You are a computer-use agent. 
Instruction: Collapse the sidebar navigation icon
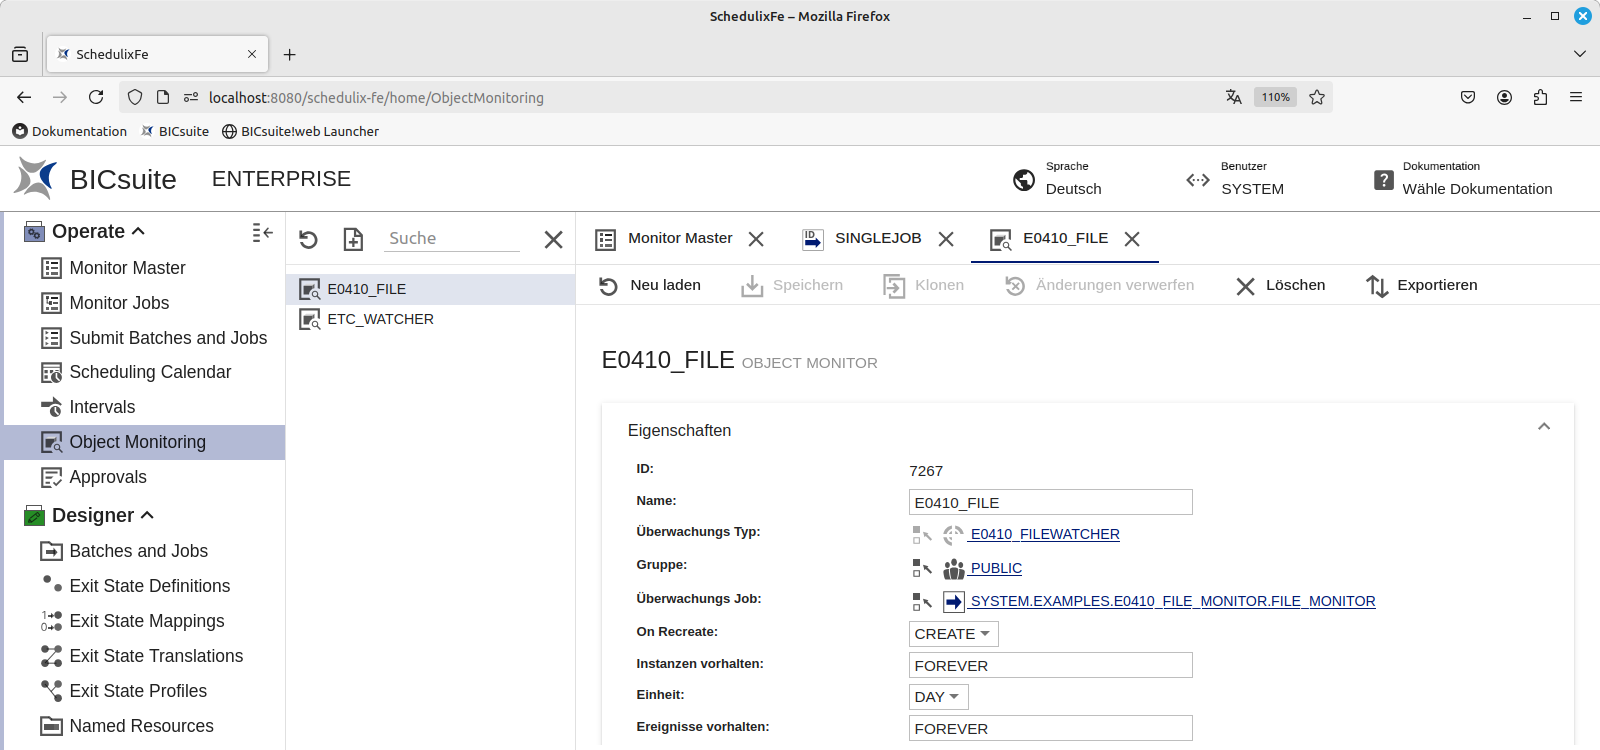(x=262, y=232)
